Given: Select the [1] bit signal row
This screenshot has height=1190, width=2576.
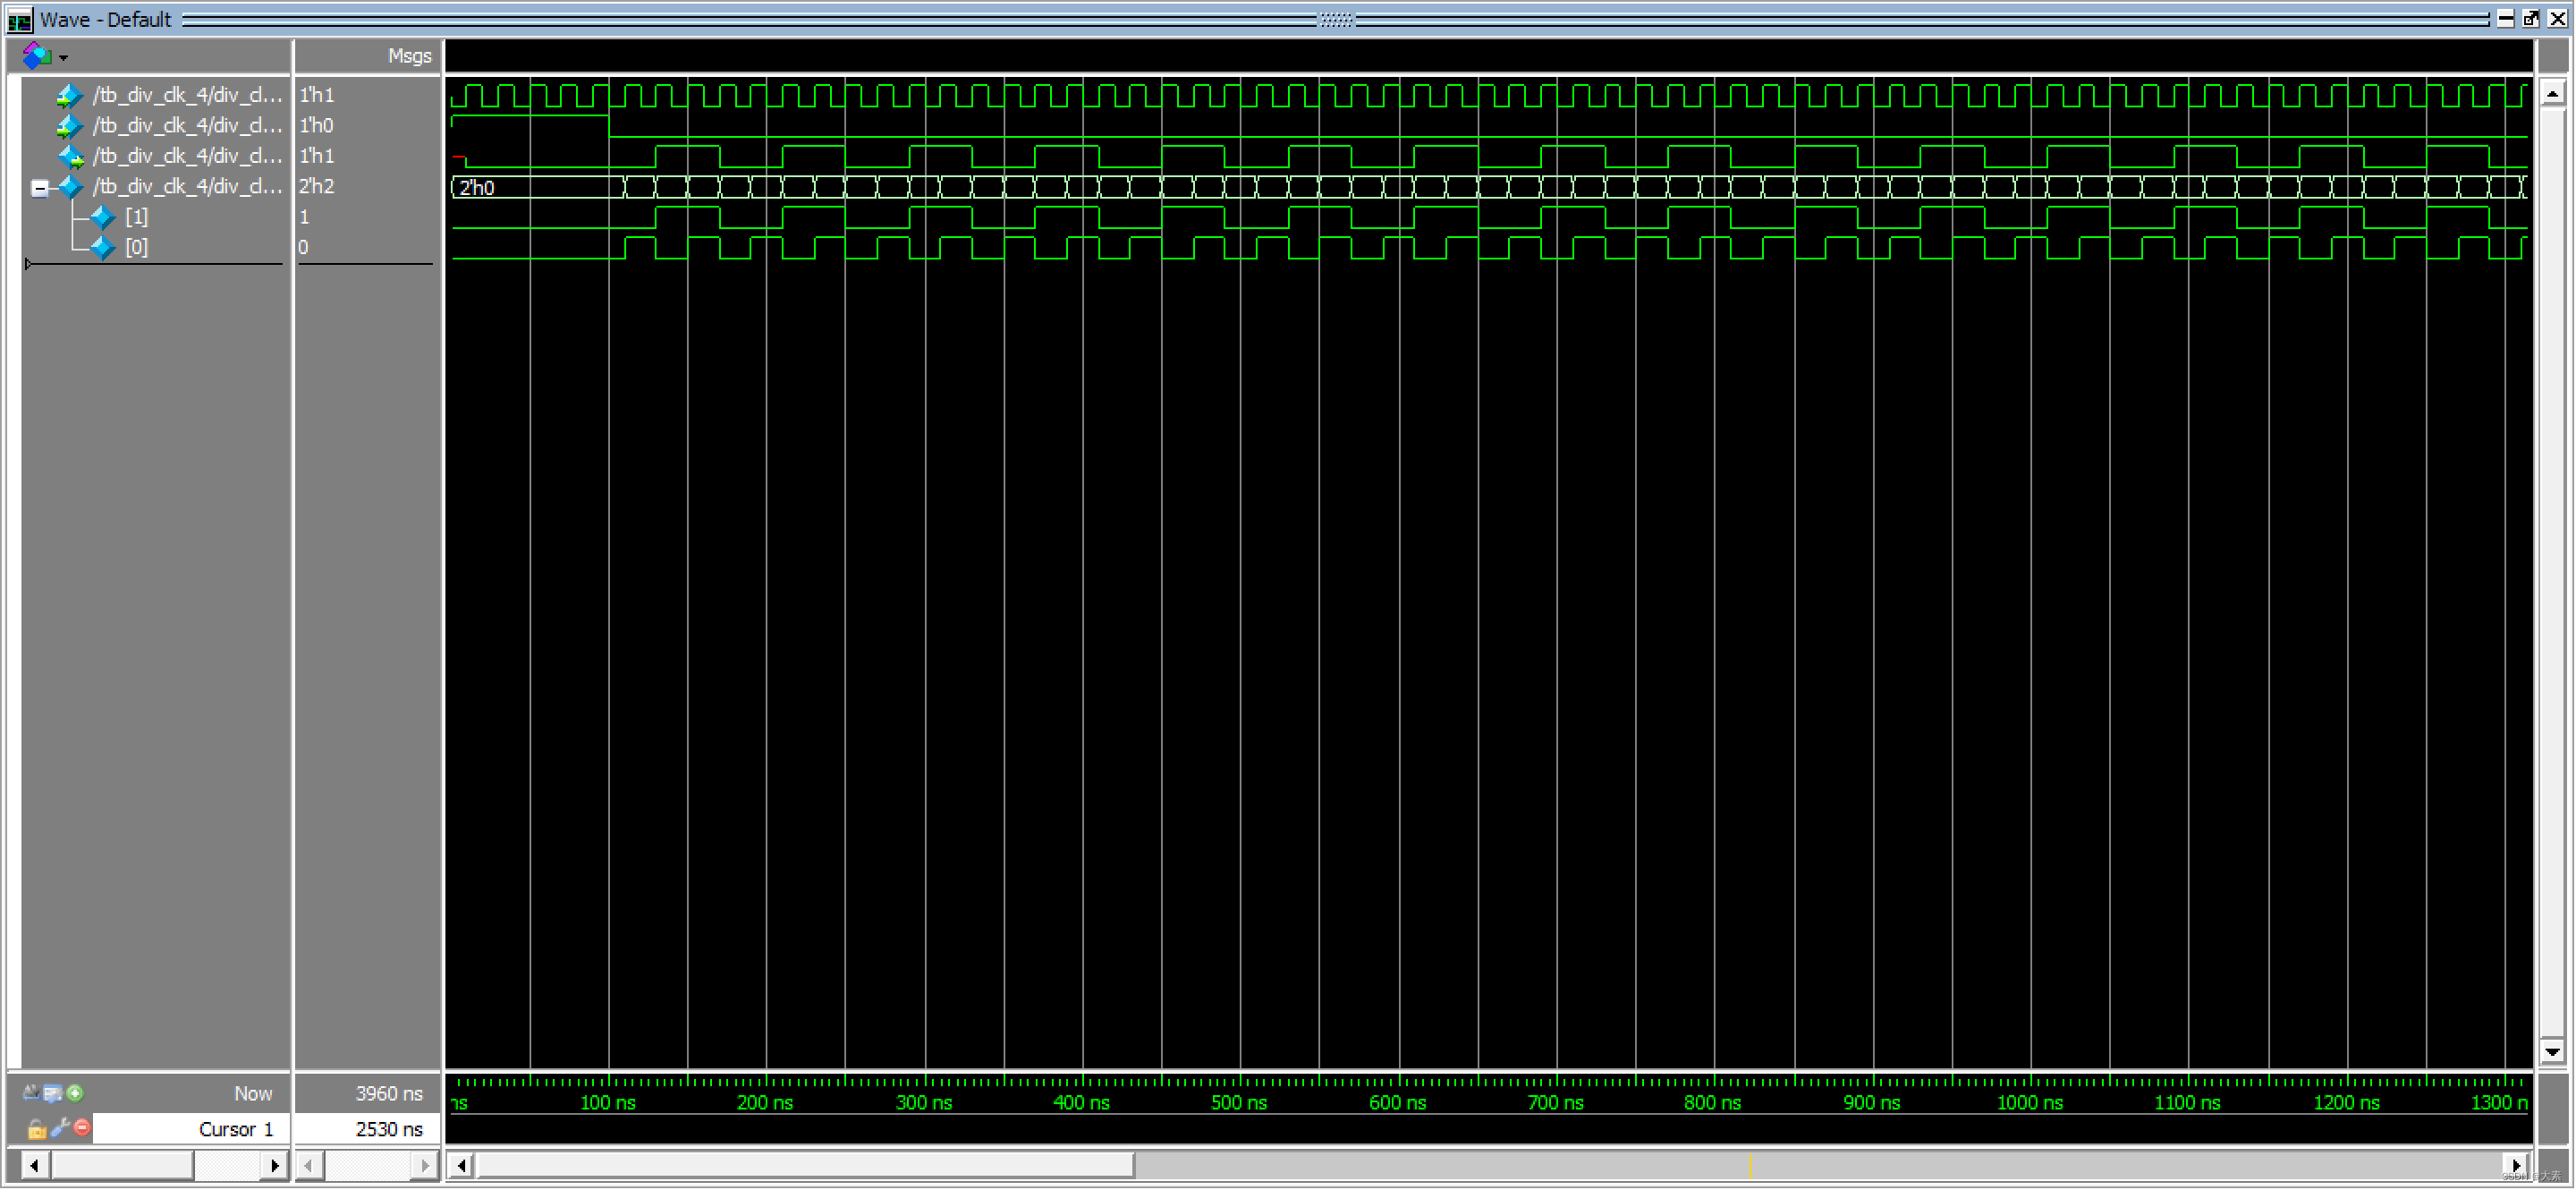Looking at the screenshot, I should tap(137, 217).
